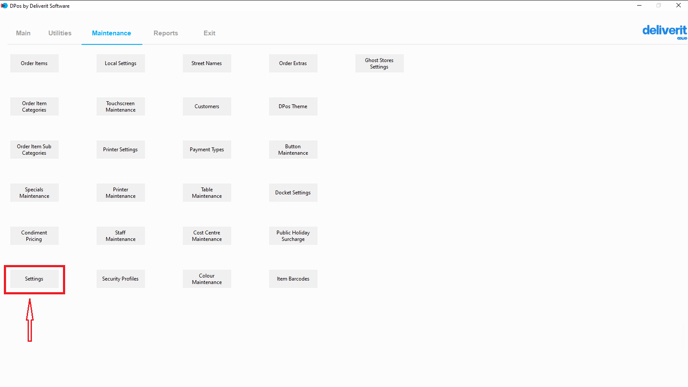Open Order Items maintenance
This screenshot has width=688, height=387.
coord(34,63)
